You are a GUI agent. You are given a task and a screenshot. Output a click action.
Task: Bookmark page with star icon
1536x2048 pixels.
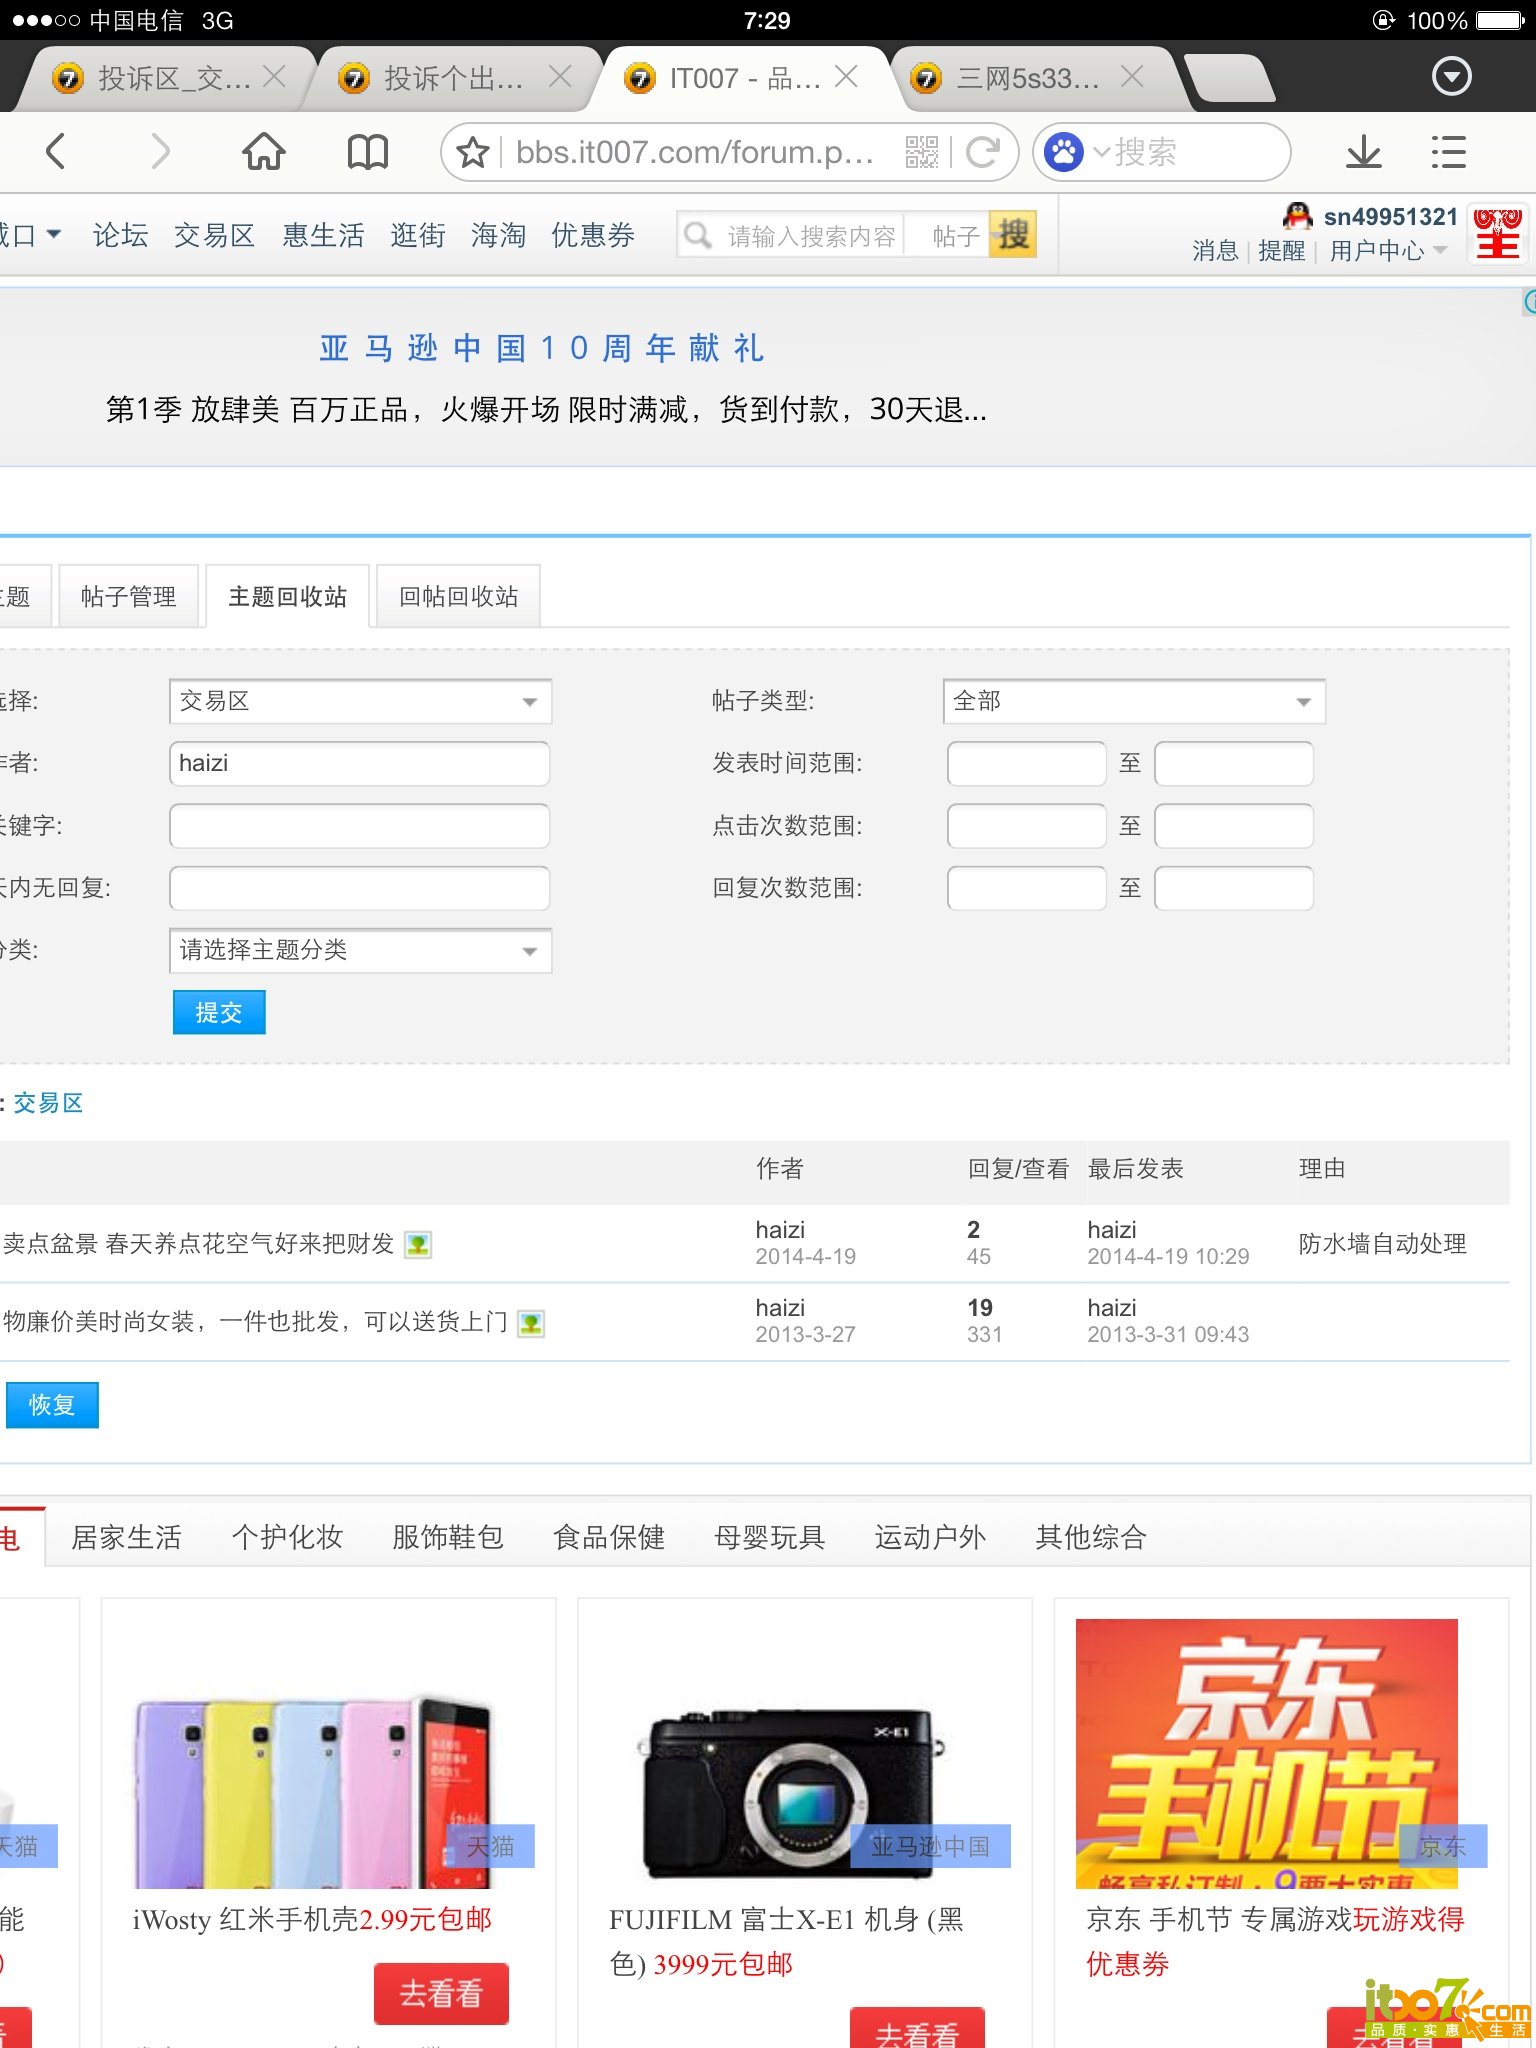[x=472, y=152]
